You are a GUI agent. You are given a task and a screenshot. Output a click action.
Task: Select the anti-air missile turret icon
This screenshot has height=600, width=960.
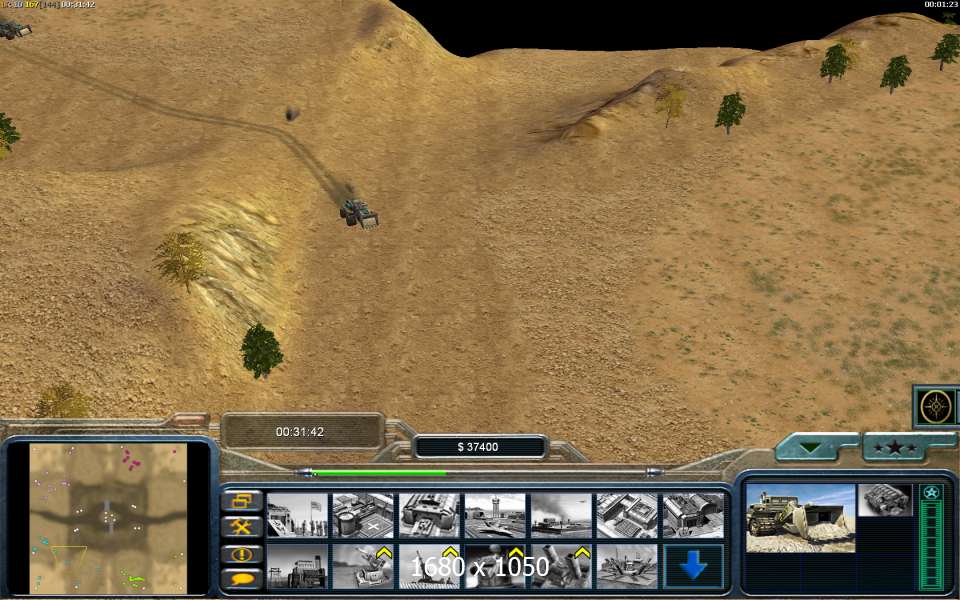pyautogui.click(x=363, y=566)
